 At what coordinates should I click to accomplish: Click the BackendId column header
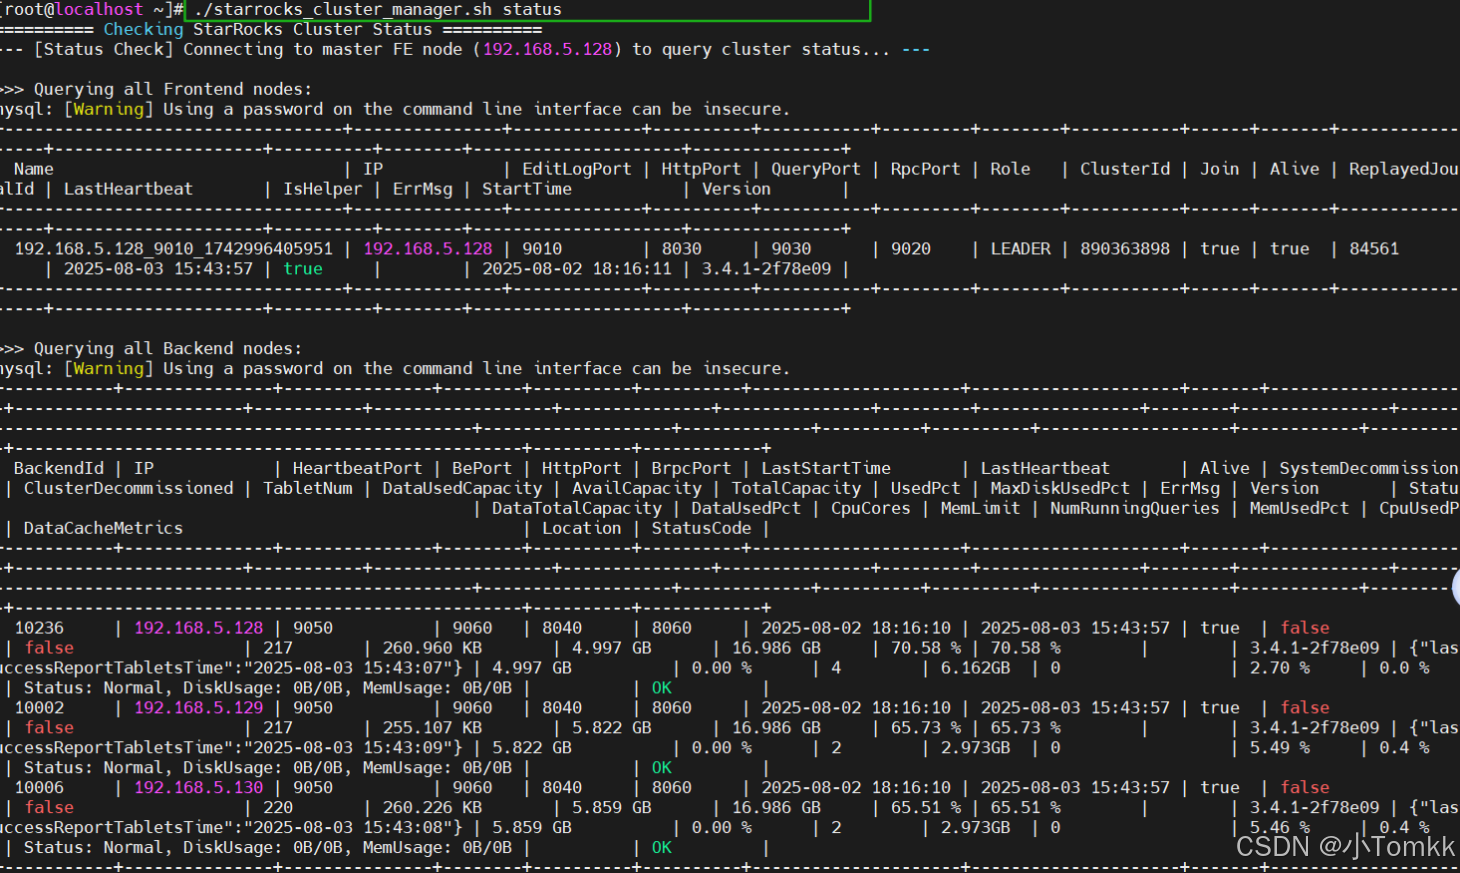(x=58, y=469)
